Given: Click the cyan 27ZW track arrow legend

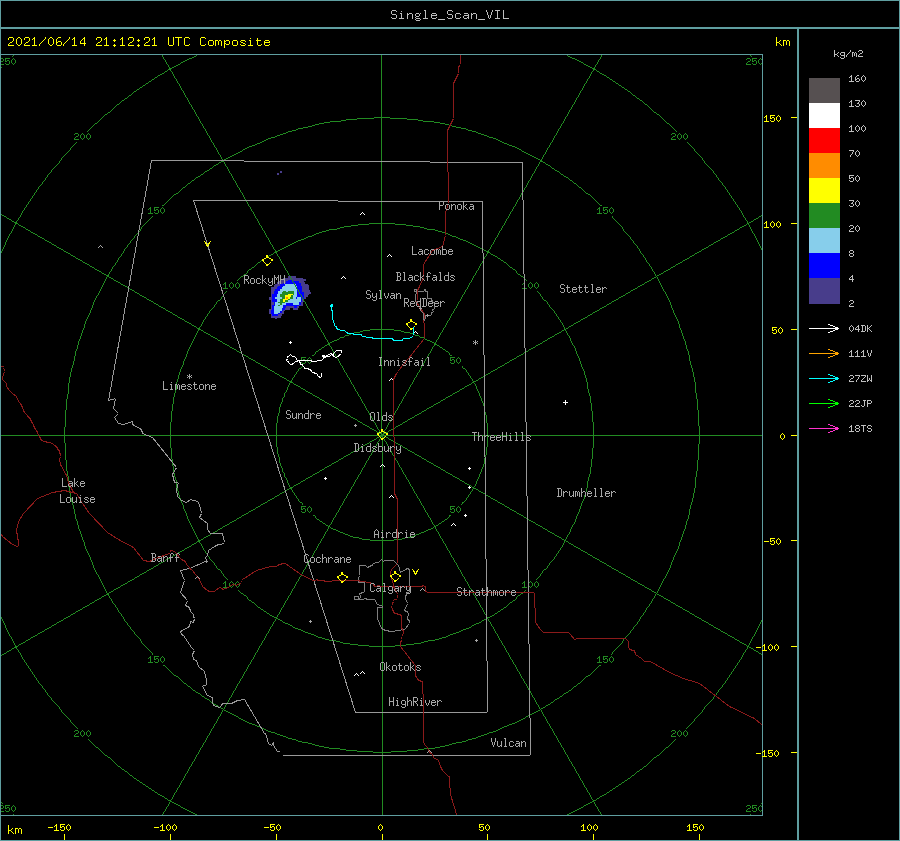Looking at the screenshot, I should pyautogui.click(x=824, y=378).
